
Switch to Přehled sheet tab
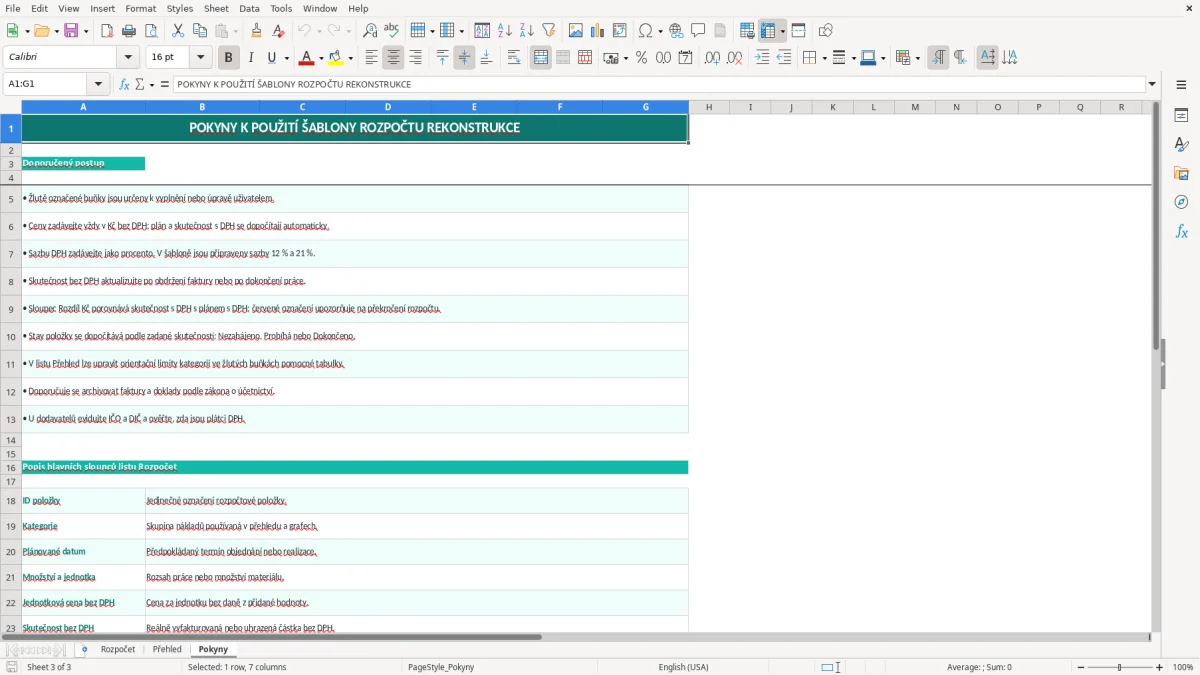click(167, 650)
